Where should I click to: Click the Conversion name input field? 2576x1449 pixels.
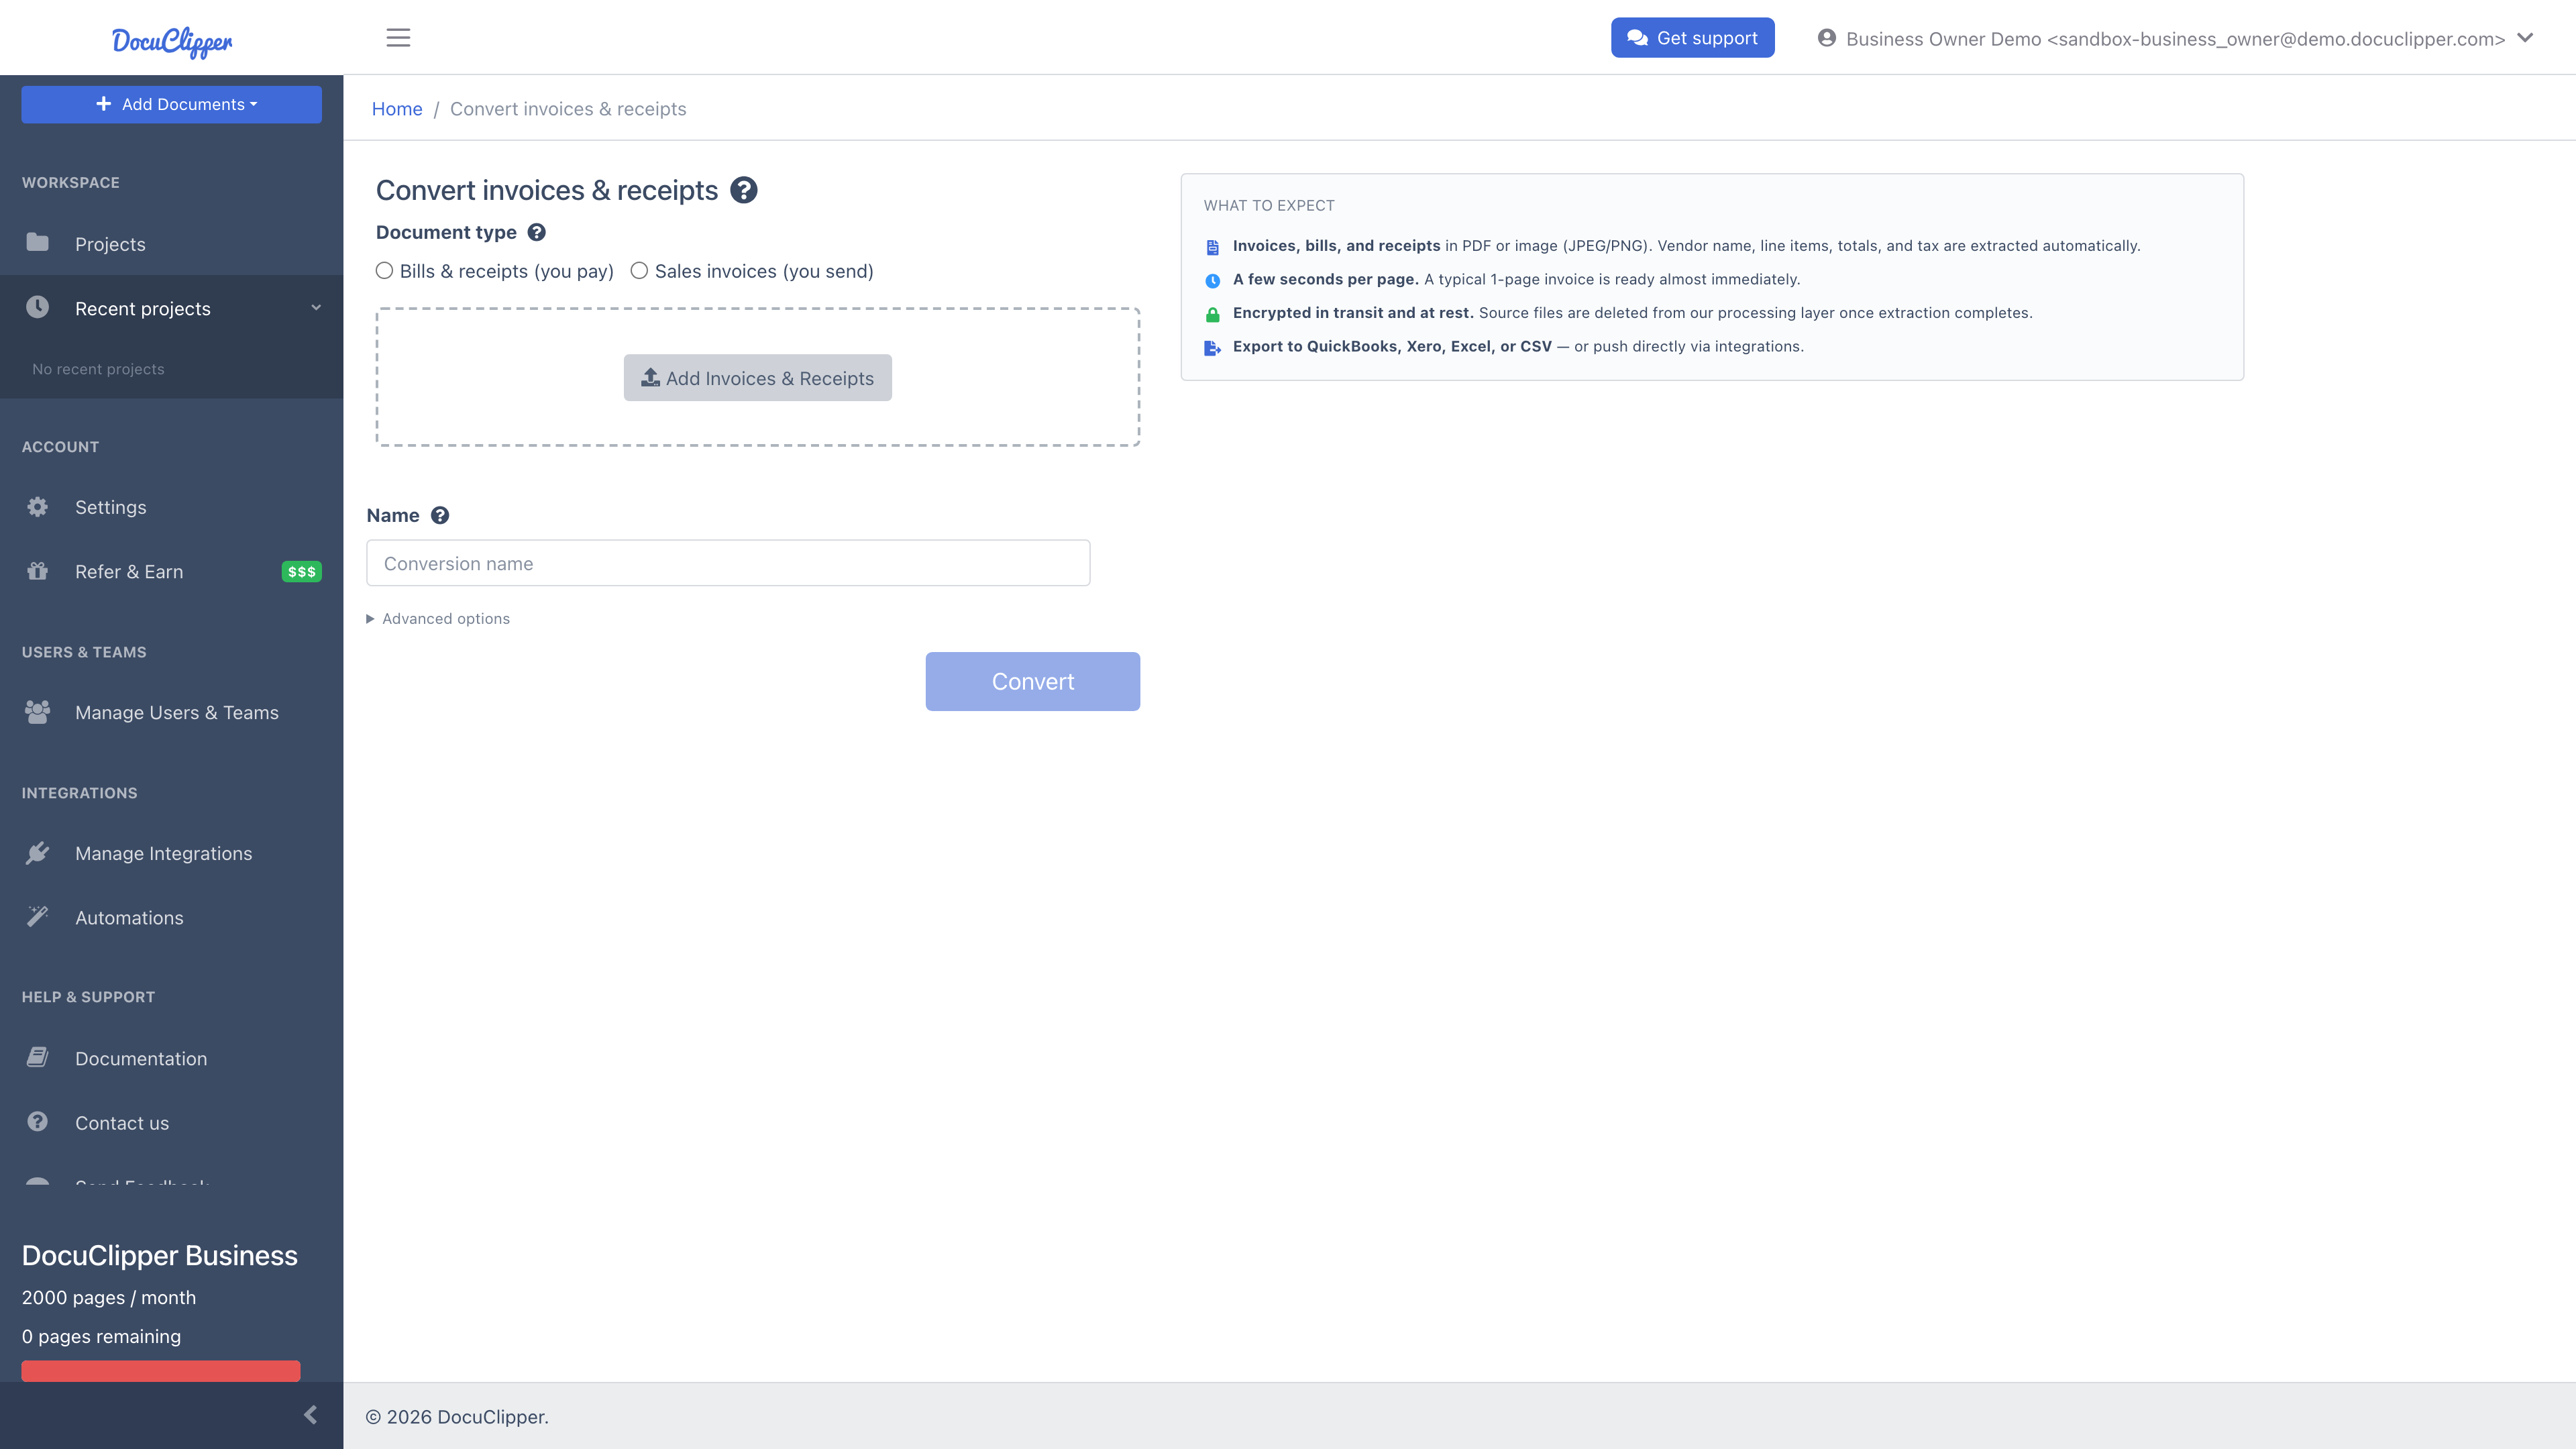click(x=728, y=563)
